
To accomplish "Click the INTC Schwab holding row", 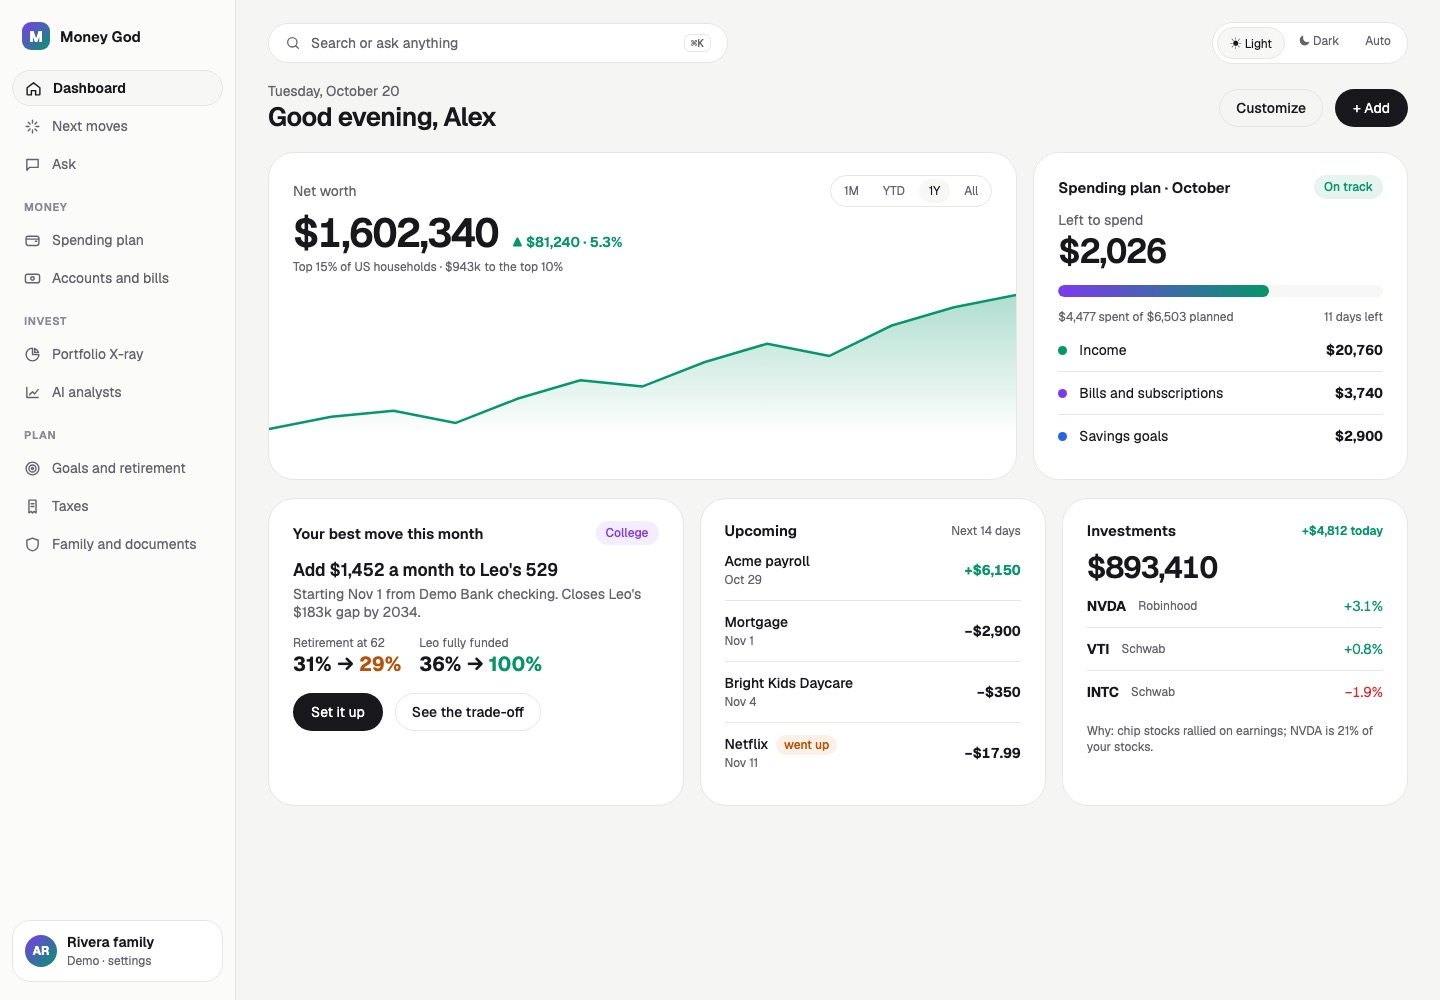I will click(x=1235, y=692).
